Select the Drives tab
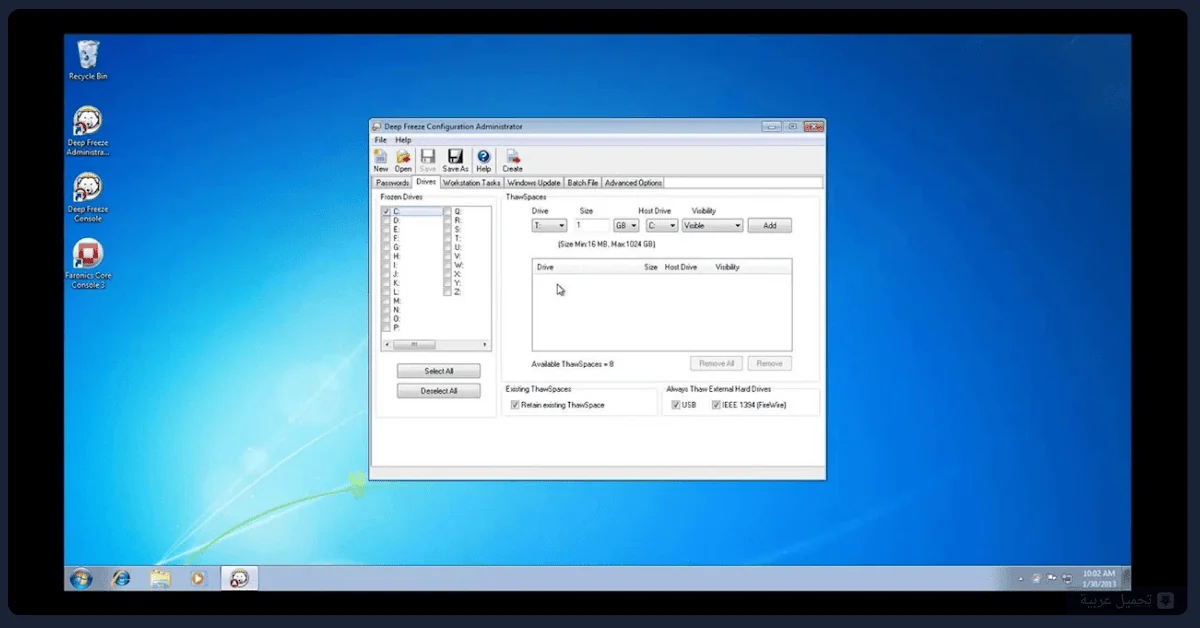This screenshot has width=1200, height=628. (x=426, y=182)
